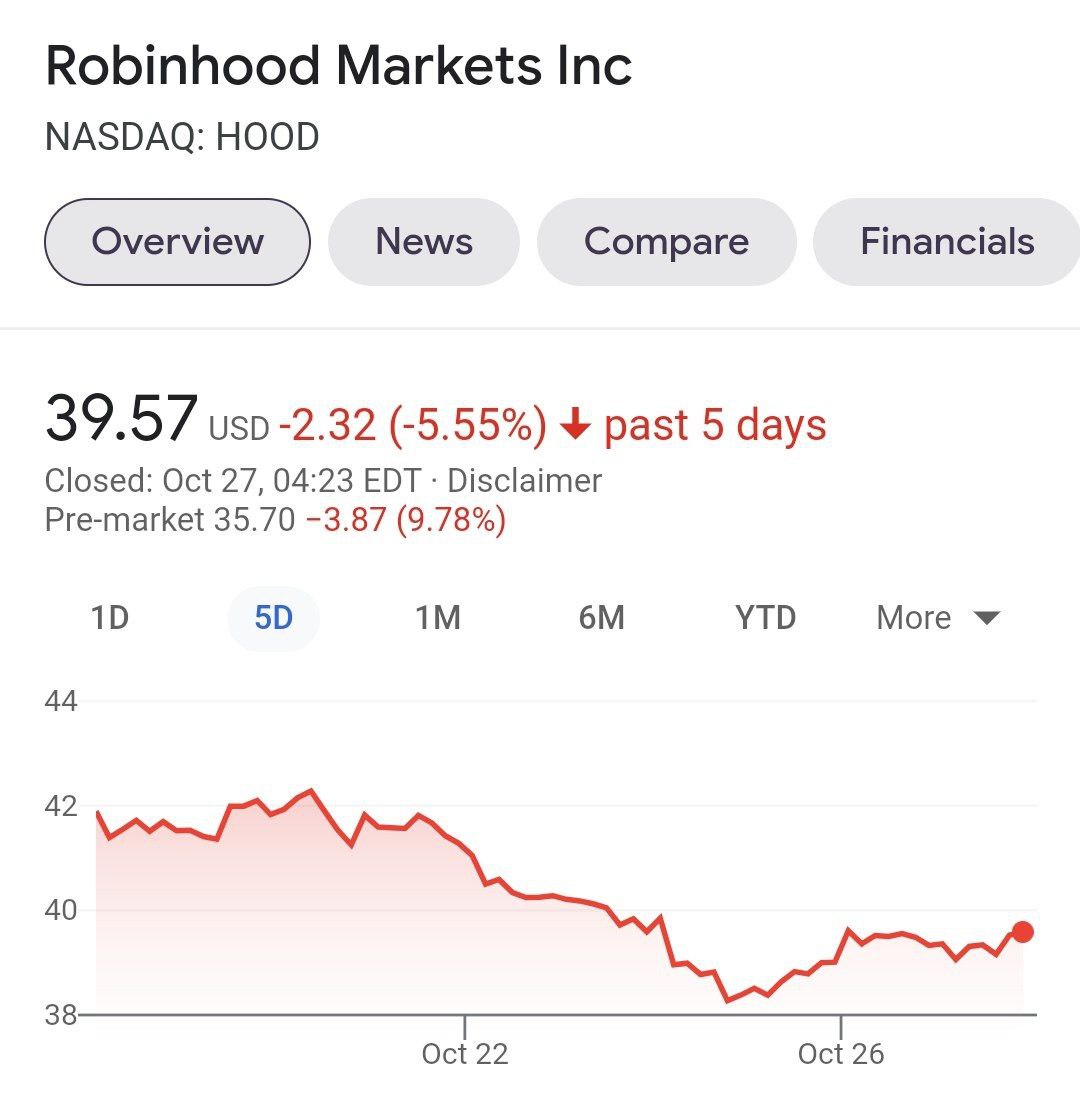The image size is (1080, 1114).
Task: Expand additional chart period options
Action: pos(936,618)
